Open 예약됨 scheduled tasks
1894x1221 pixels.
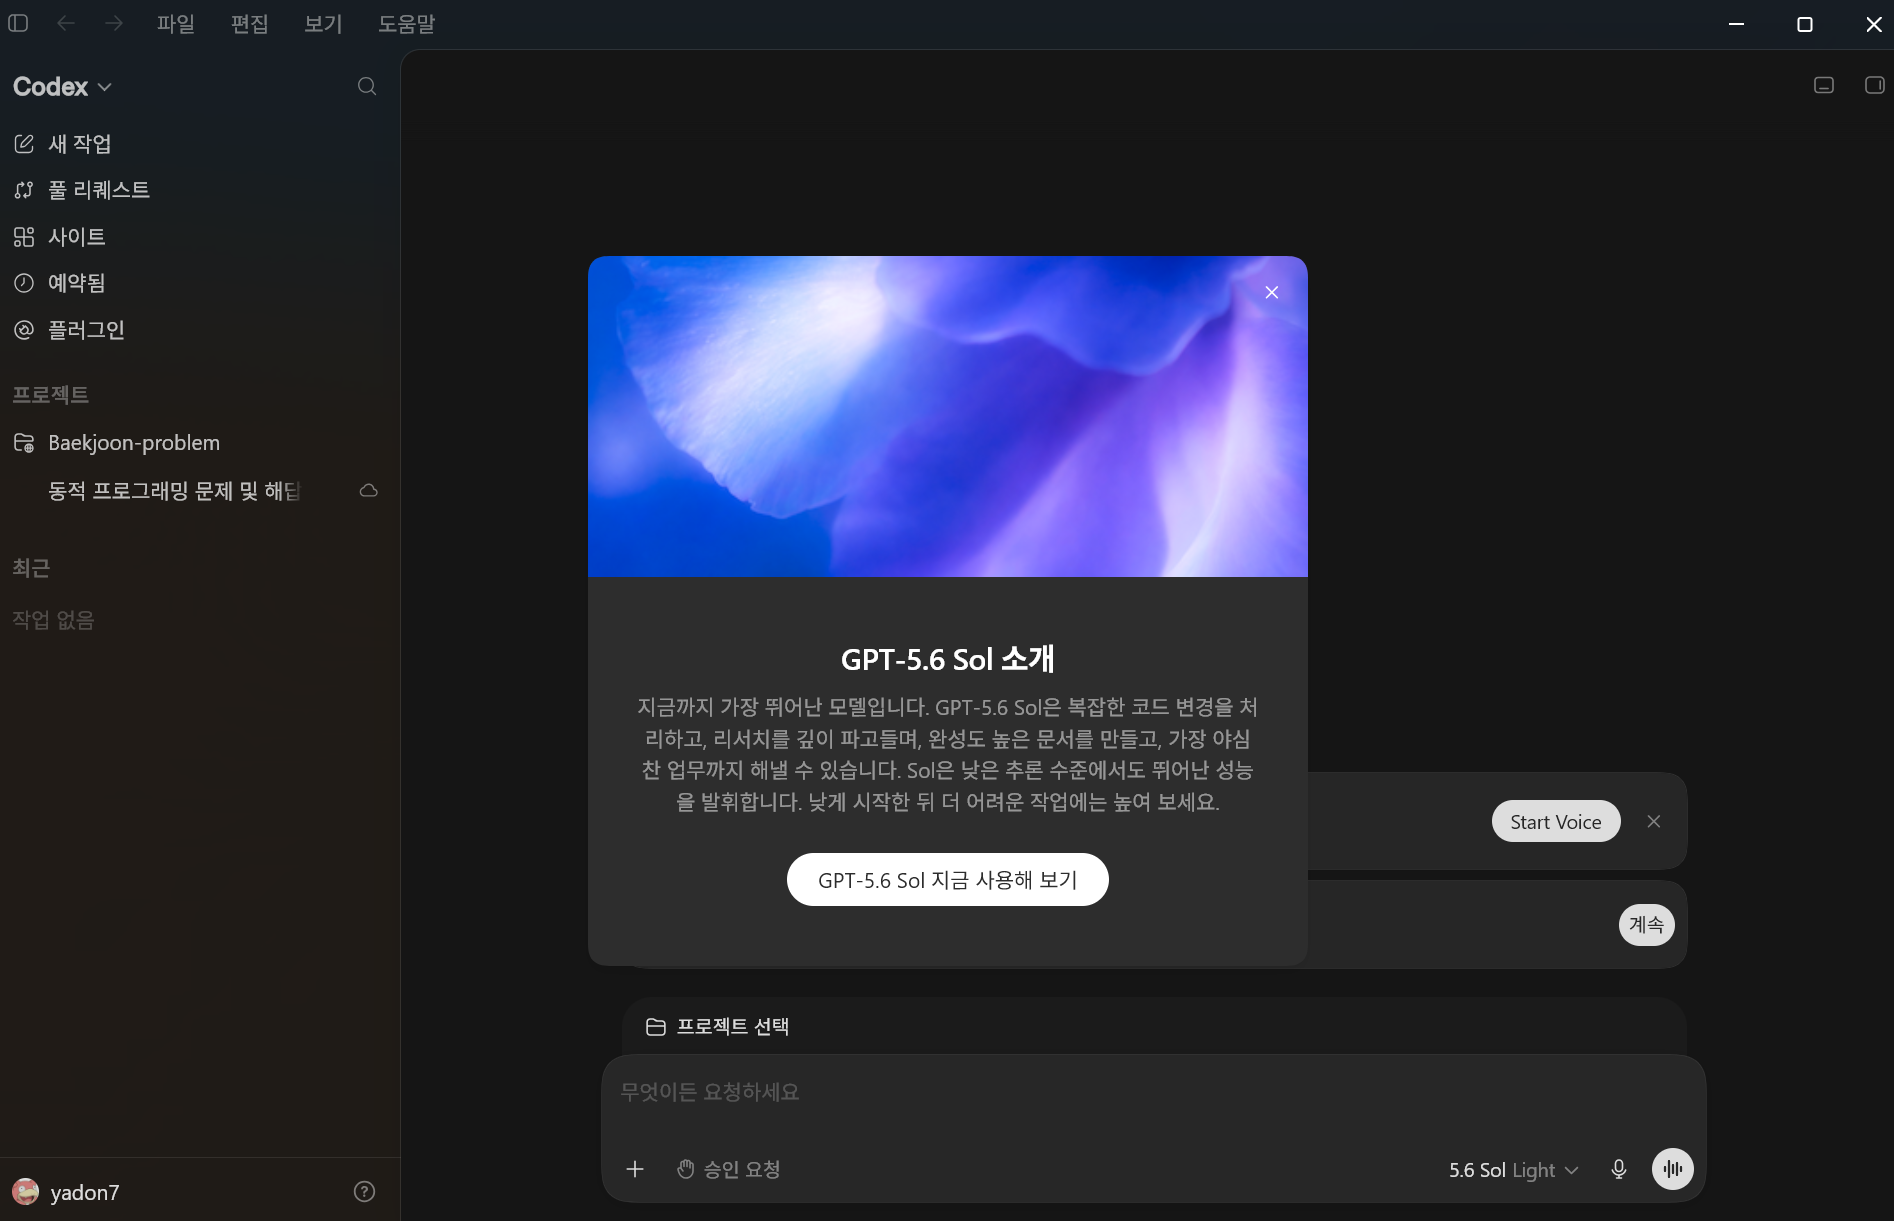(x=200, y=283)
